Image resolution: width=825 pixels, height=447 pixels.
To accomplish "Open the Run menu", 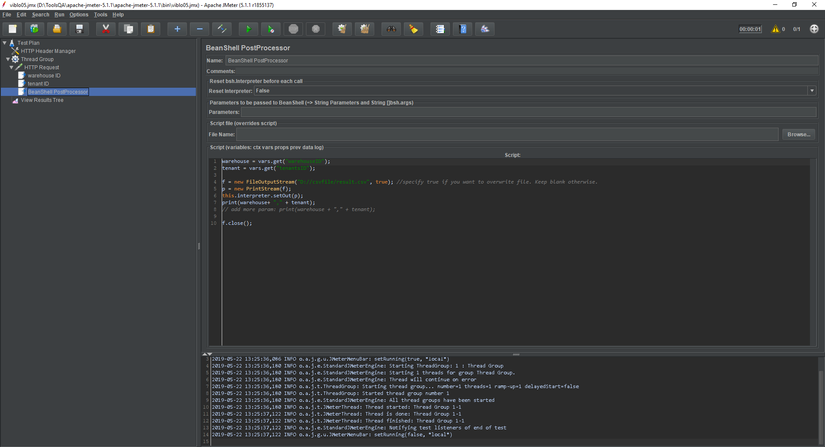I will coord(59,15).
